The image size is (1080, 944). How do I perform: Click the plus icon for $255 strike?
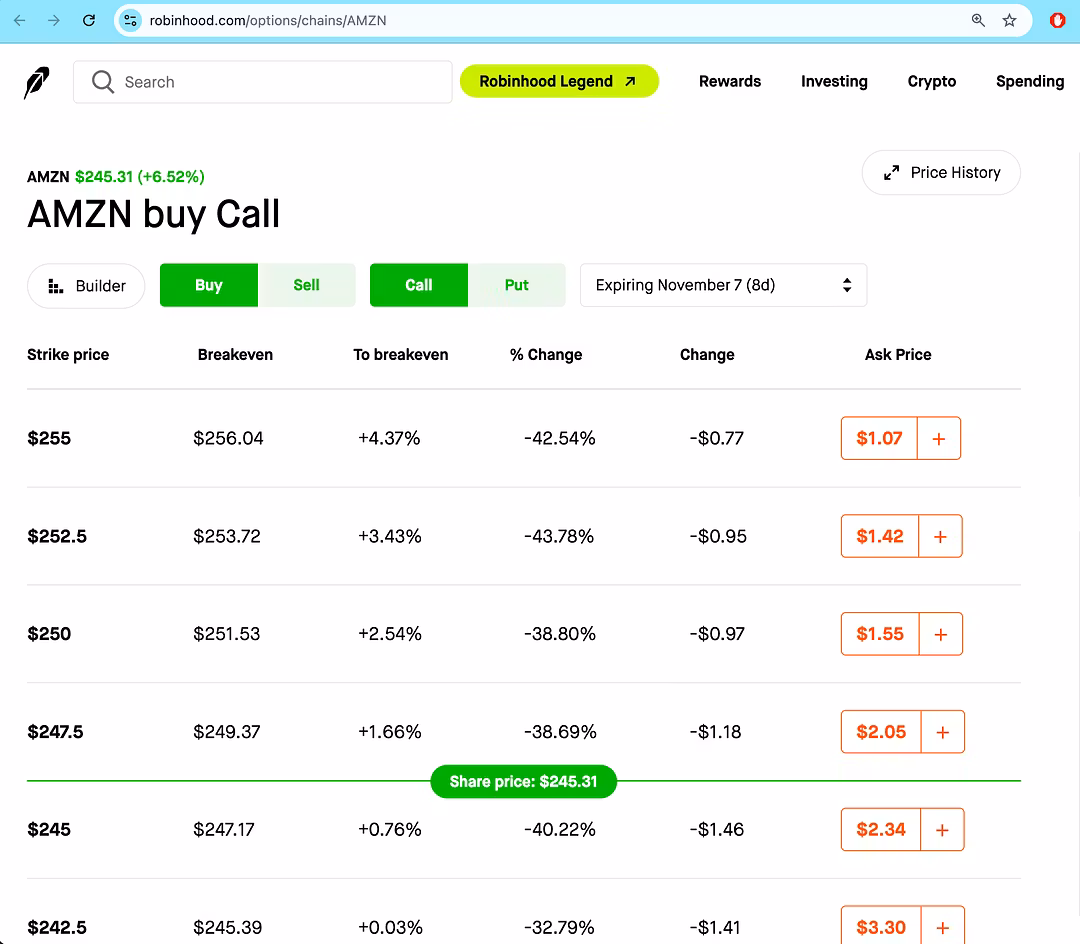(939, 438)
